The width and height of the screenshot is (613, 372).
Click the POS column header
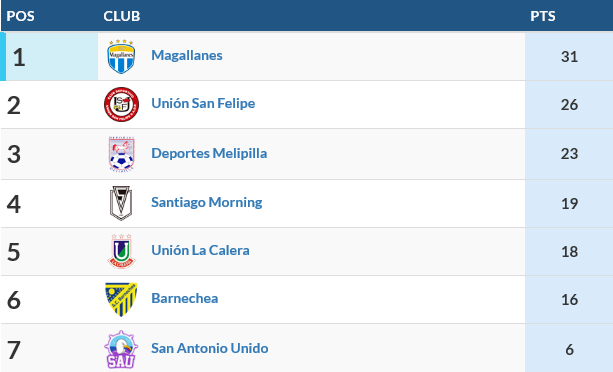pyautogui.click(x=20, y=16)
